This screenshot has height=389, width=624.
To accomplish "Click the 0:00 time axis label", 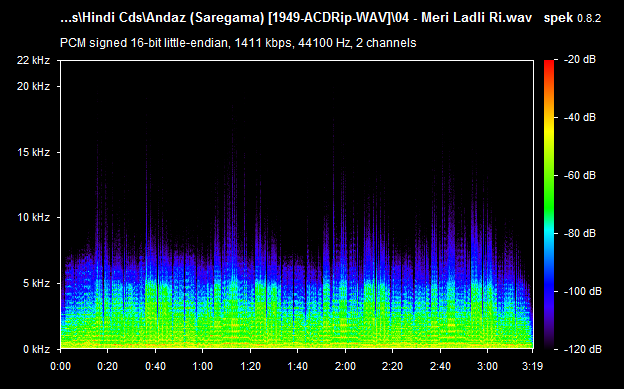I will pyautogui.click(x=60, y=366).
